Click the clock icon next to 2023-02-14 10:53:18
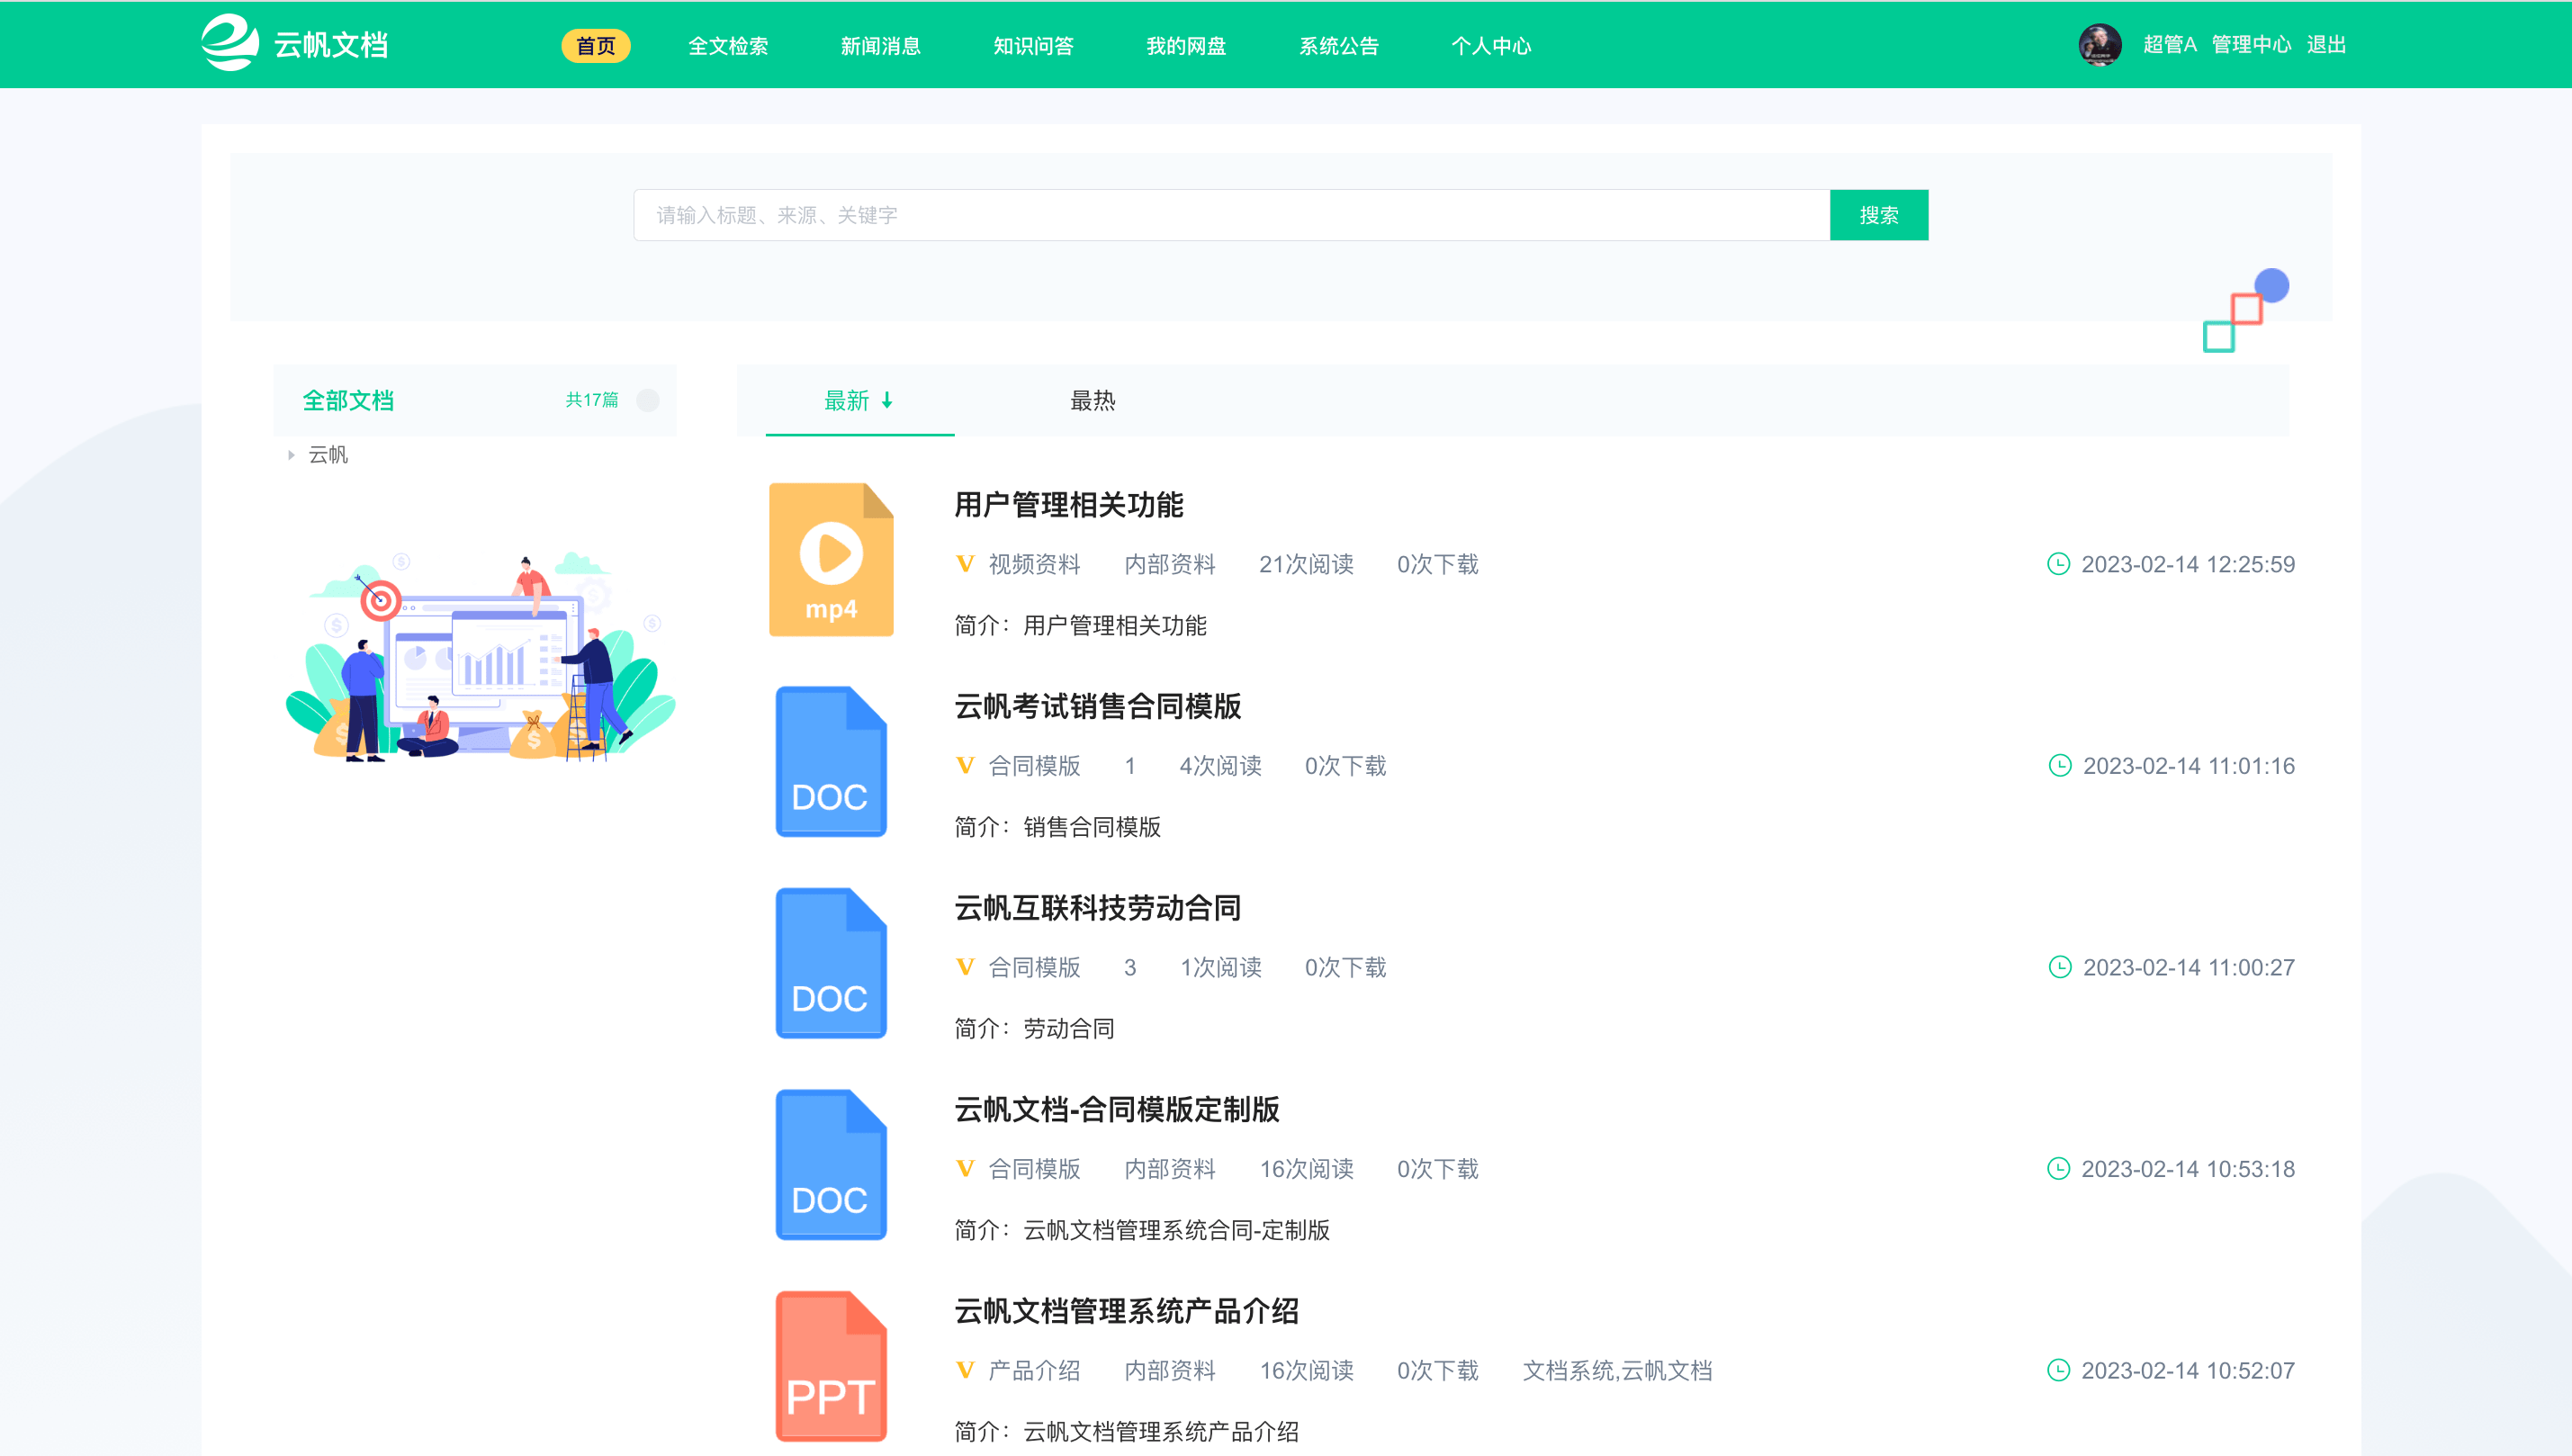This screenshot has height=1456, width=2572. (x=2058, y=1169)
